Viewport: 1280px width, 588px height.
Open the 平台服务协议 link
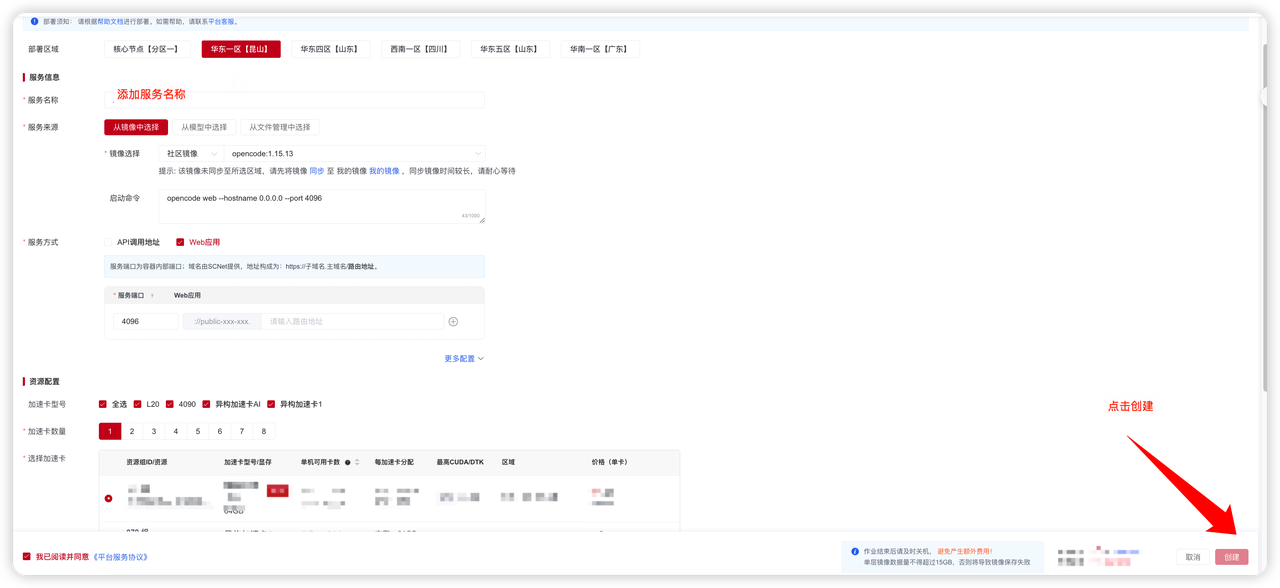point(120,557)
